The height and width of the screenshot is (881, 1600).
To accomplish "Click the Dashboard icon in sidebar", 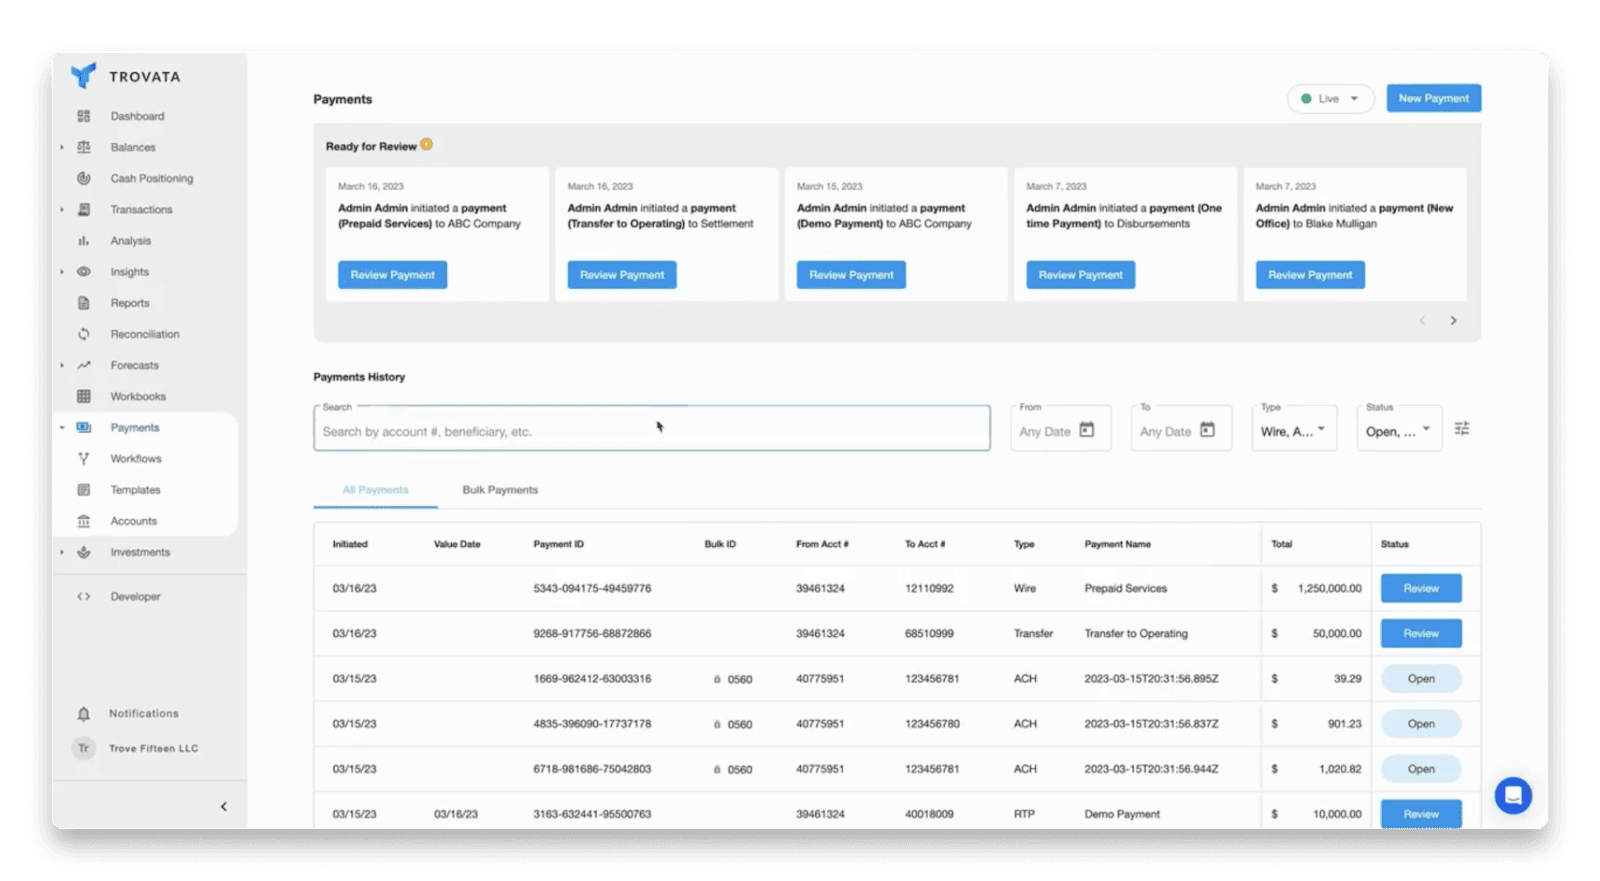I will pyautogui.click(x=84, y=116).
